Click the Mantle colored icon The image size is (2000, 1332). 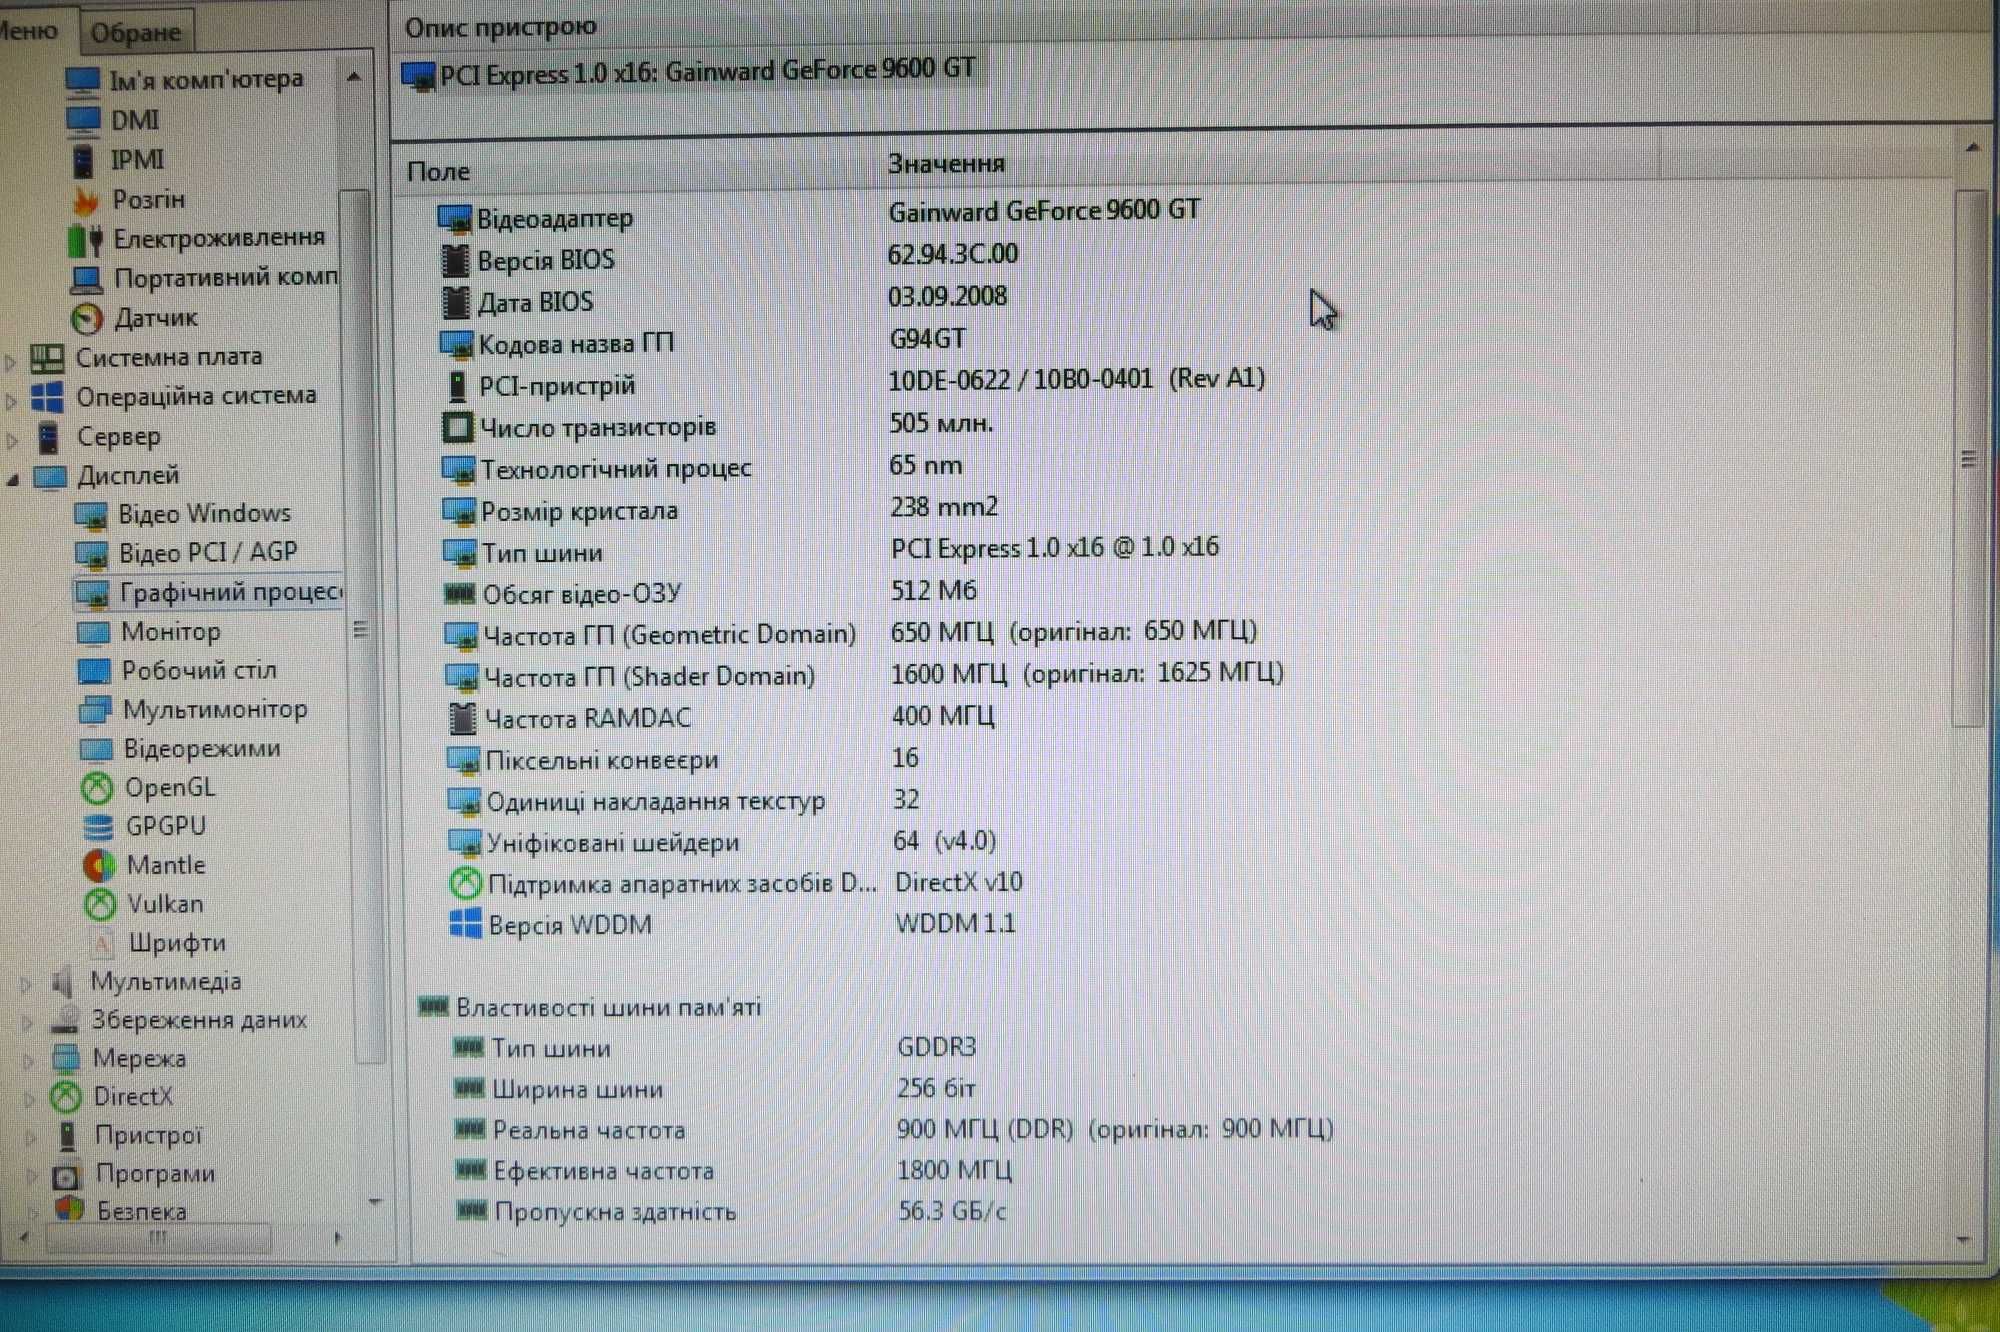point(99,866)
